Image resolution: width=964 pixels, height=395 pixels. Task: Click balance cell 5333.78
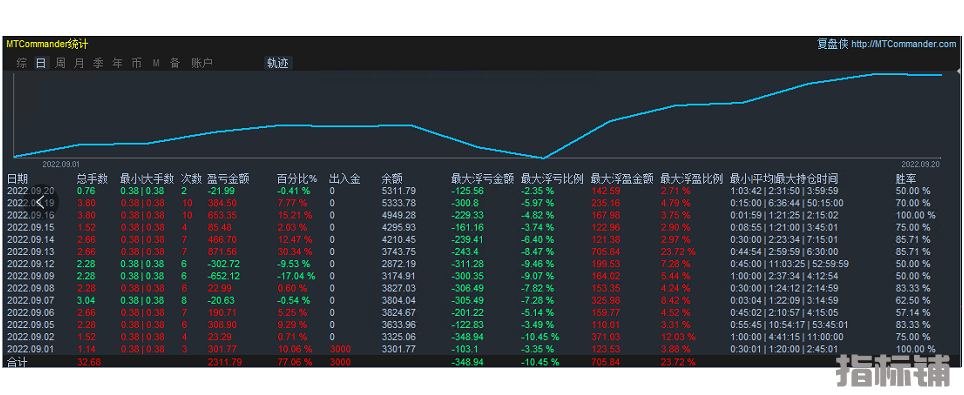(x=398, y=202)
